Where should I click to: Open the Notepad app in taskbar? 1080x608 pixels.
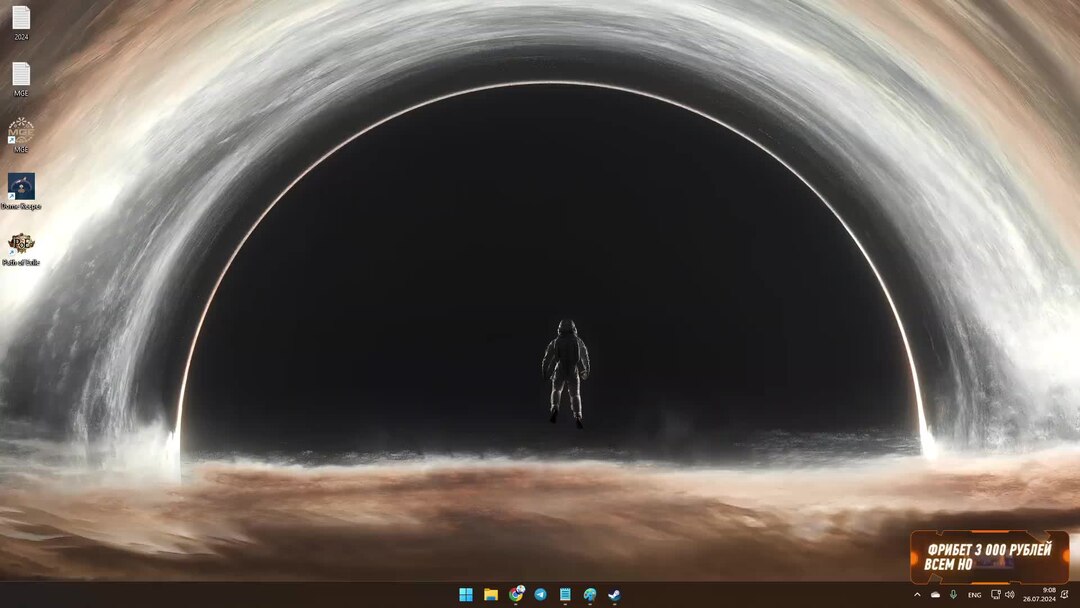pyautogui.click(x=565, y=594)
